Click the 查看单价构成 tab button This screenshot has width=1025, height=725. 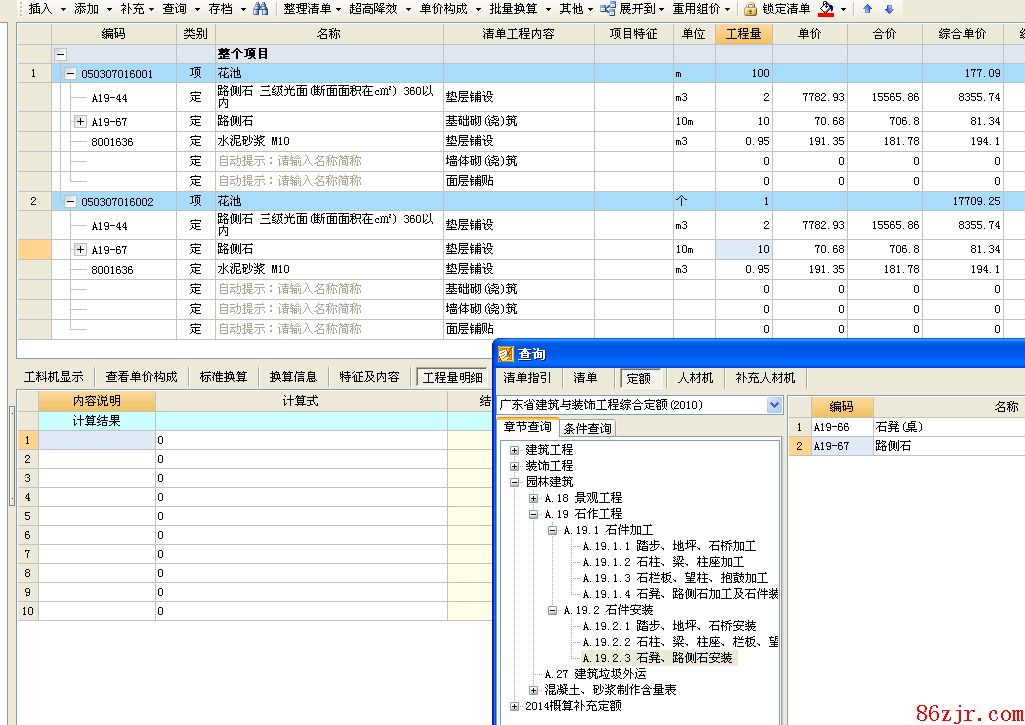click(x=141, y=377)
